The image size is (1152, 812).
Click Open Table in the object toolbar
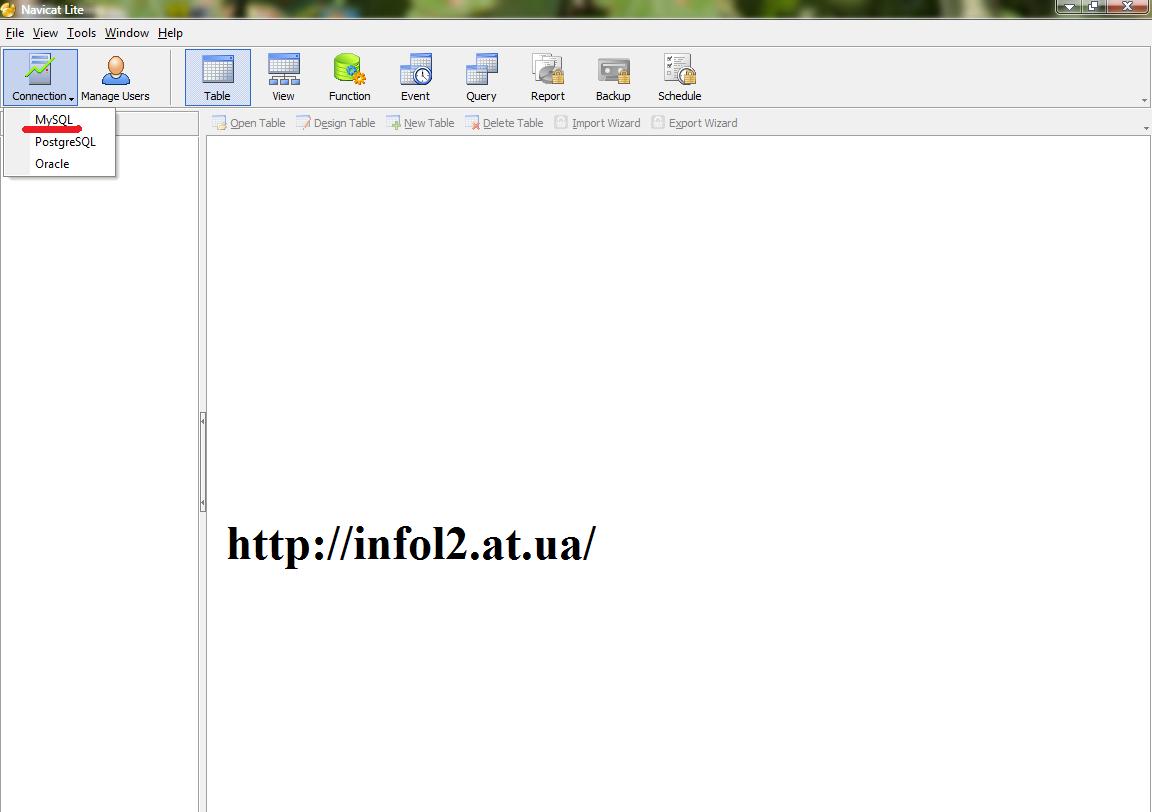pyautogui.click(x=249, y=123)
